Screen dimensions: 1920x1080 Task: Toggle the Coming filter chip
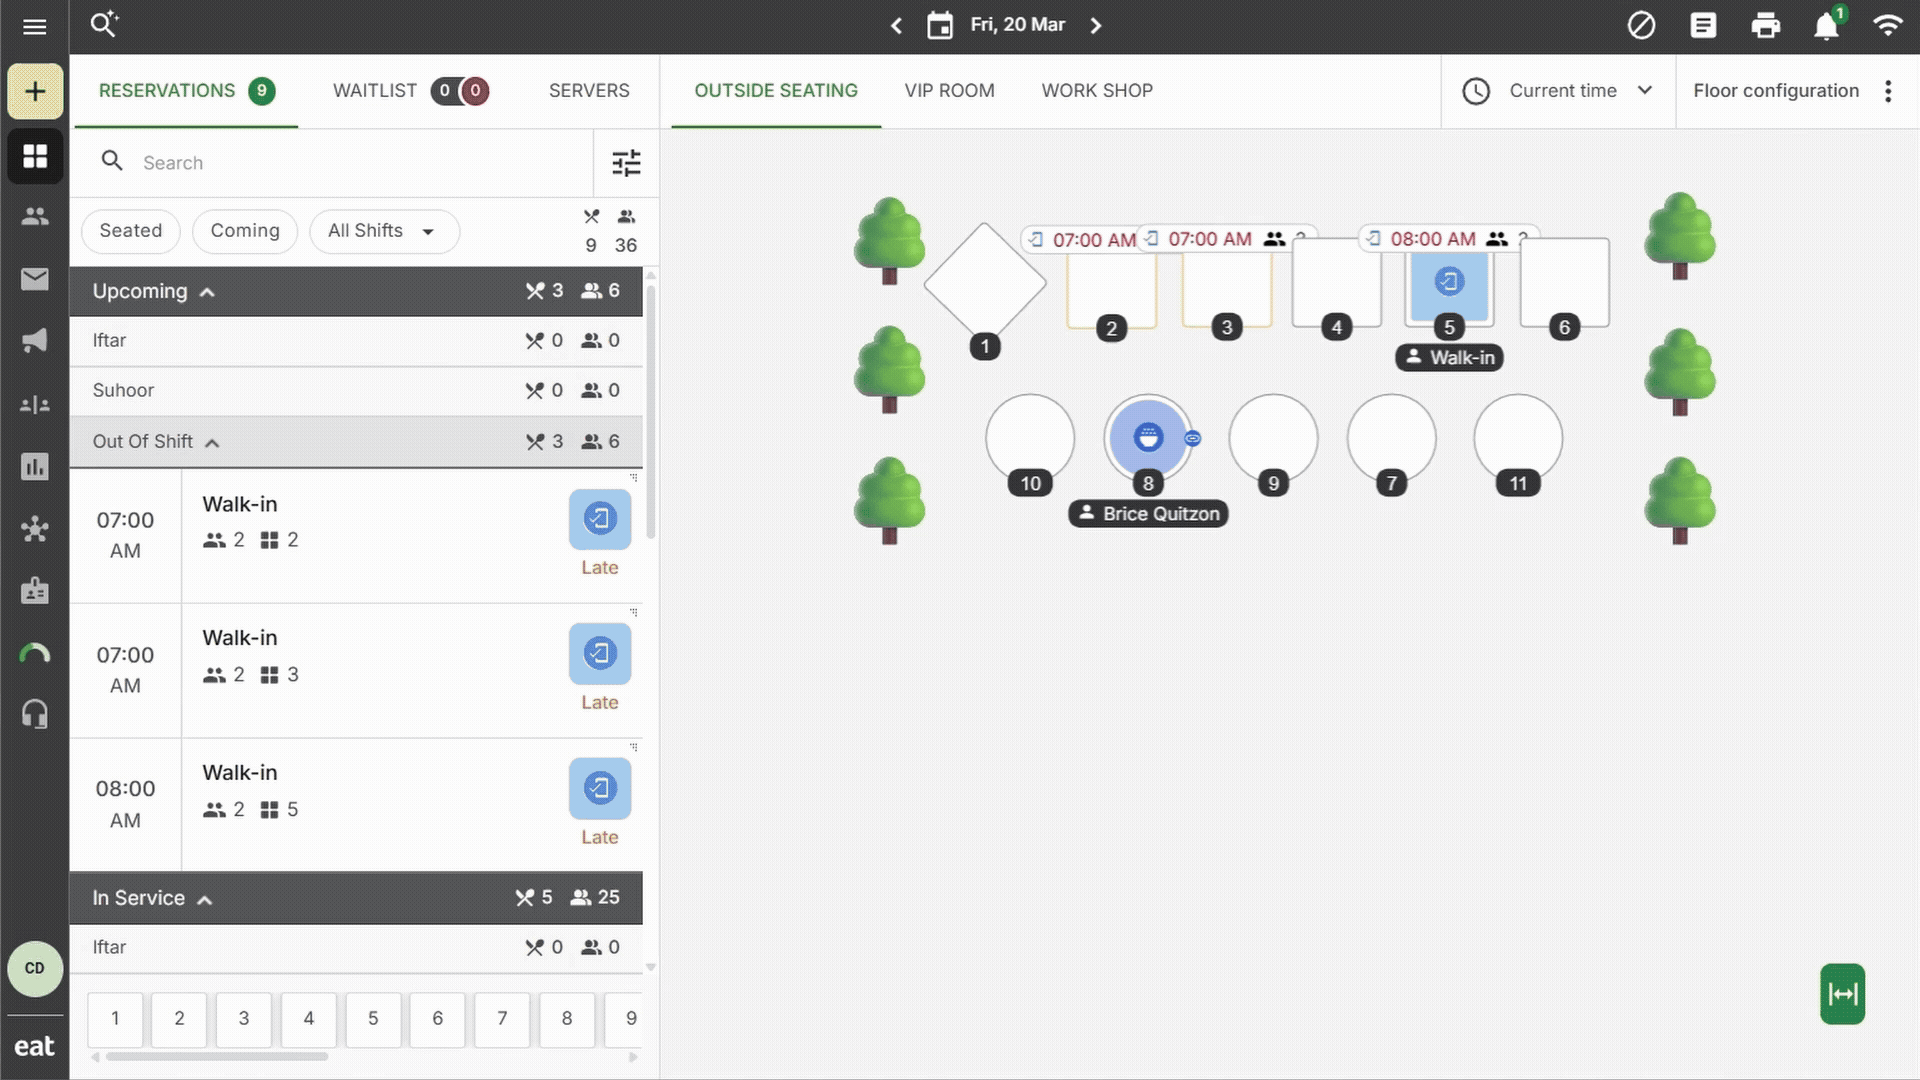click(x=244, y=231)
